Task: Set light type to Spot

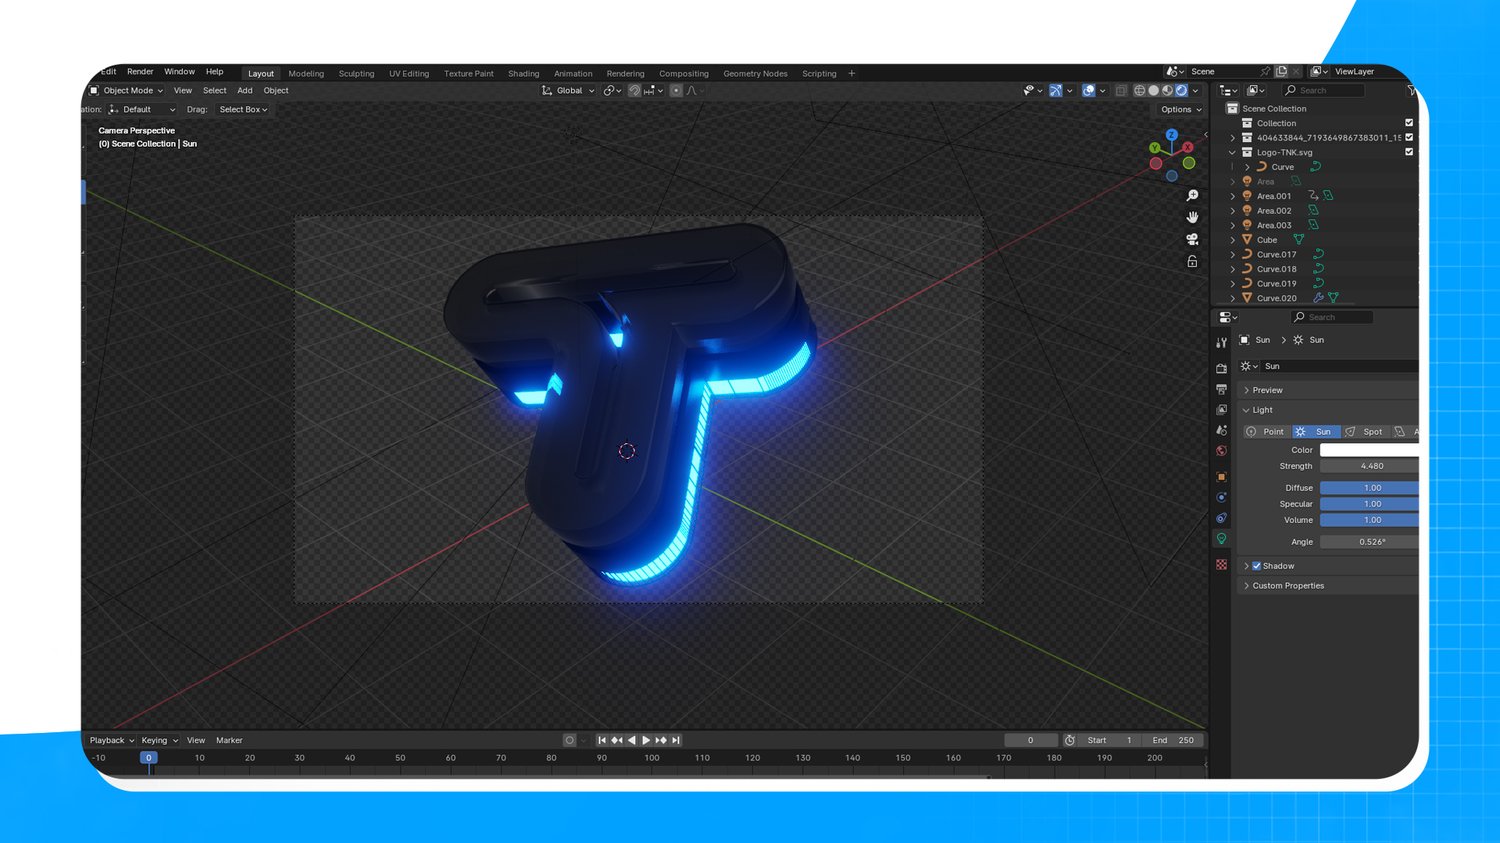Action: [x=1365, y=432]
